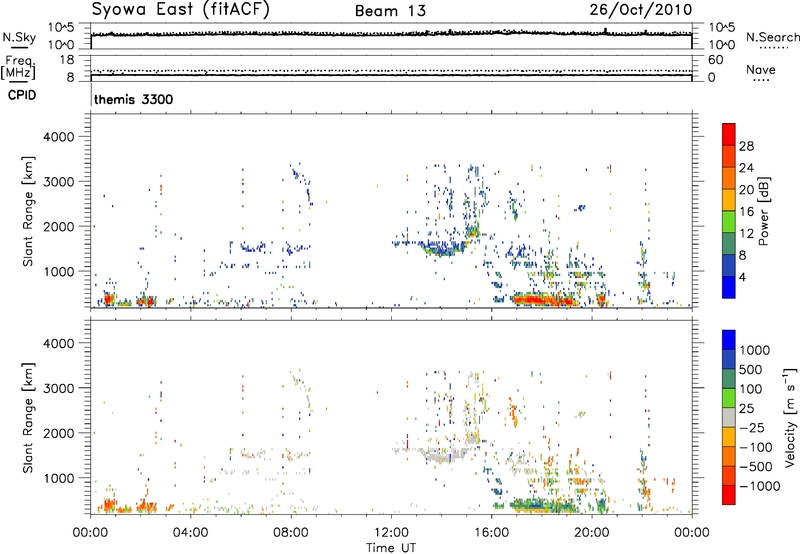The width and height of the screenshot is (800, 554).
Task: Click the red top of the power colorbar
Action: click(x=729, y=134)
